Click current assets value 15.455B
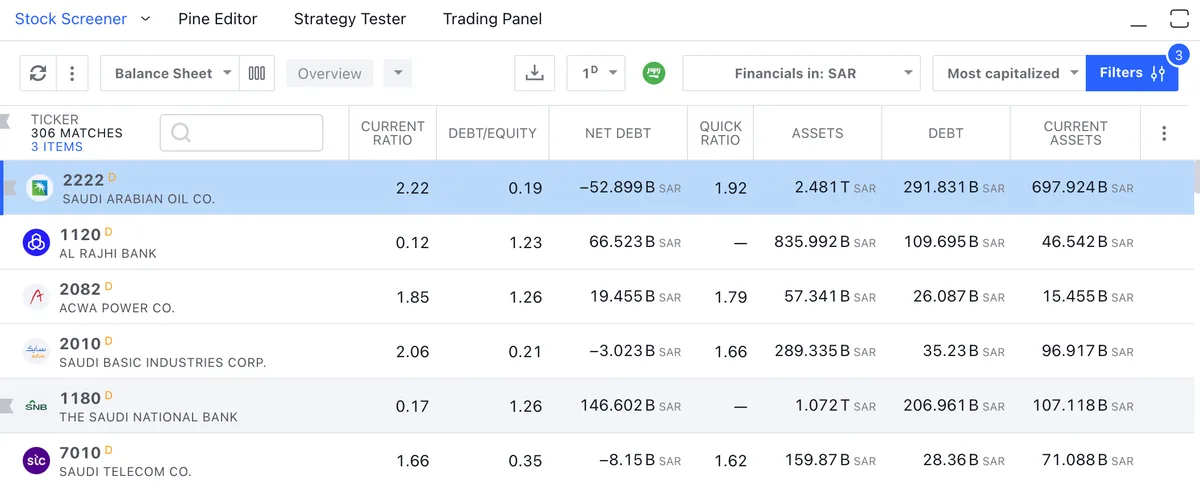The image size is (1200, 486). point(1088,297)
